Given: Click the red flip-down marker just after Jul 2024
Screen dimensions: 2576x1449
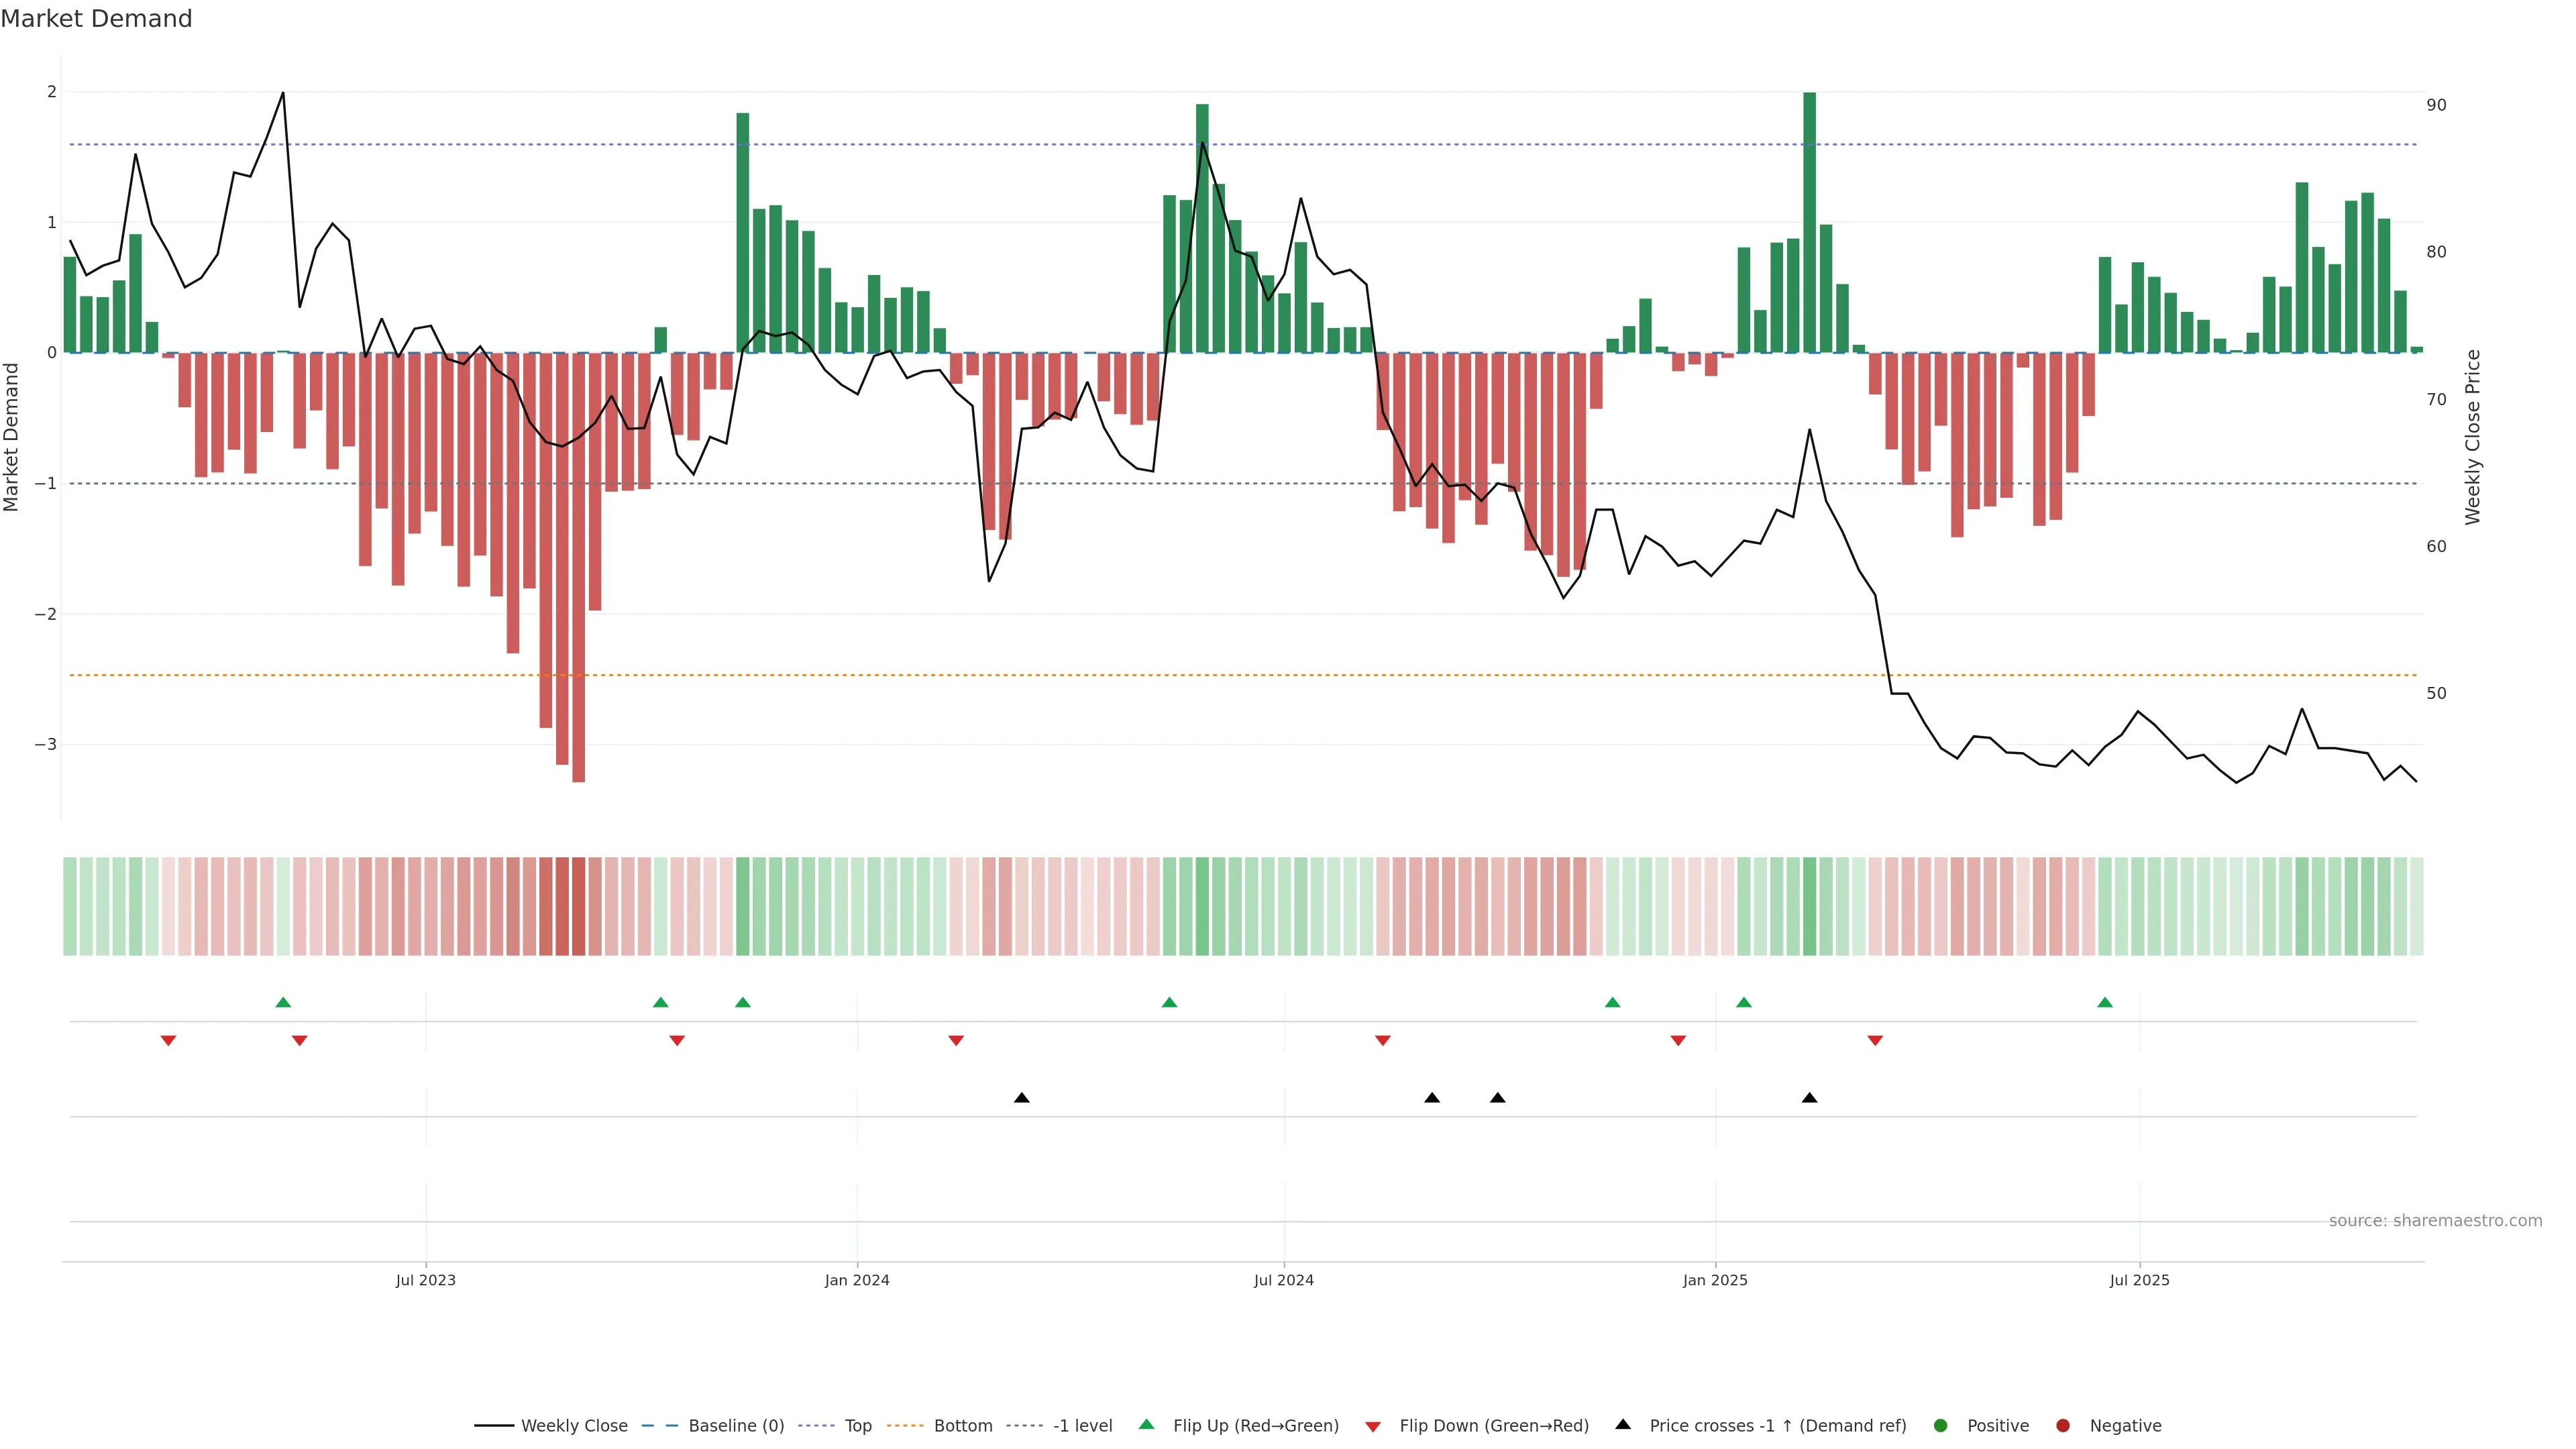Looking at the screenshot, I should coord(1383,1041).
